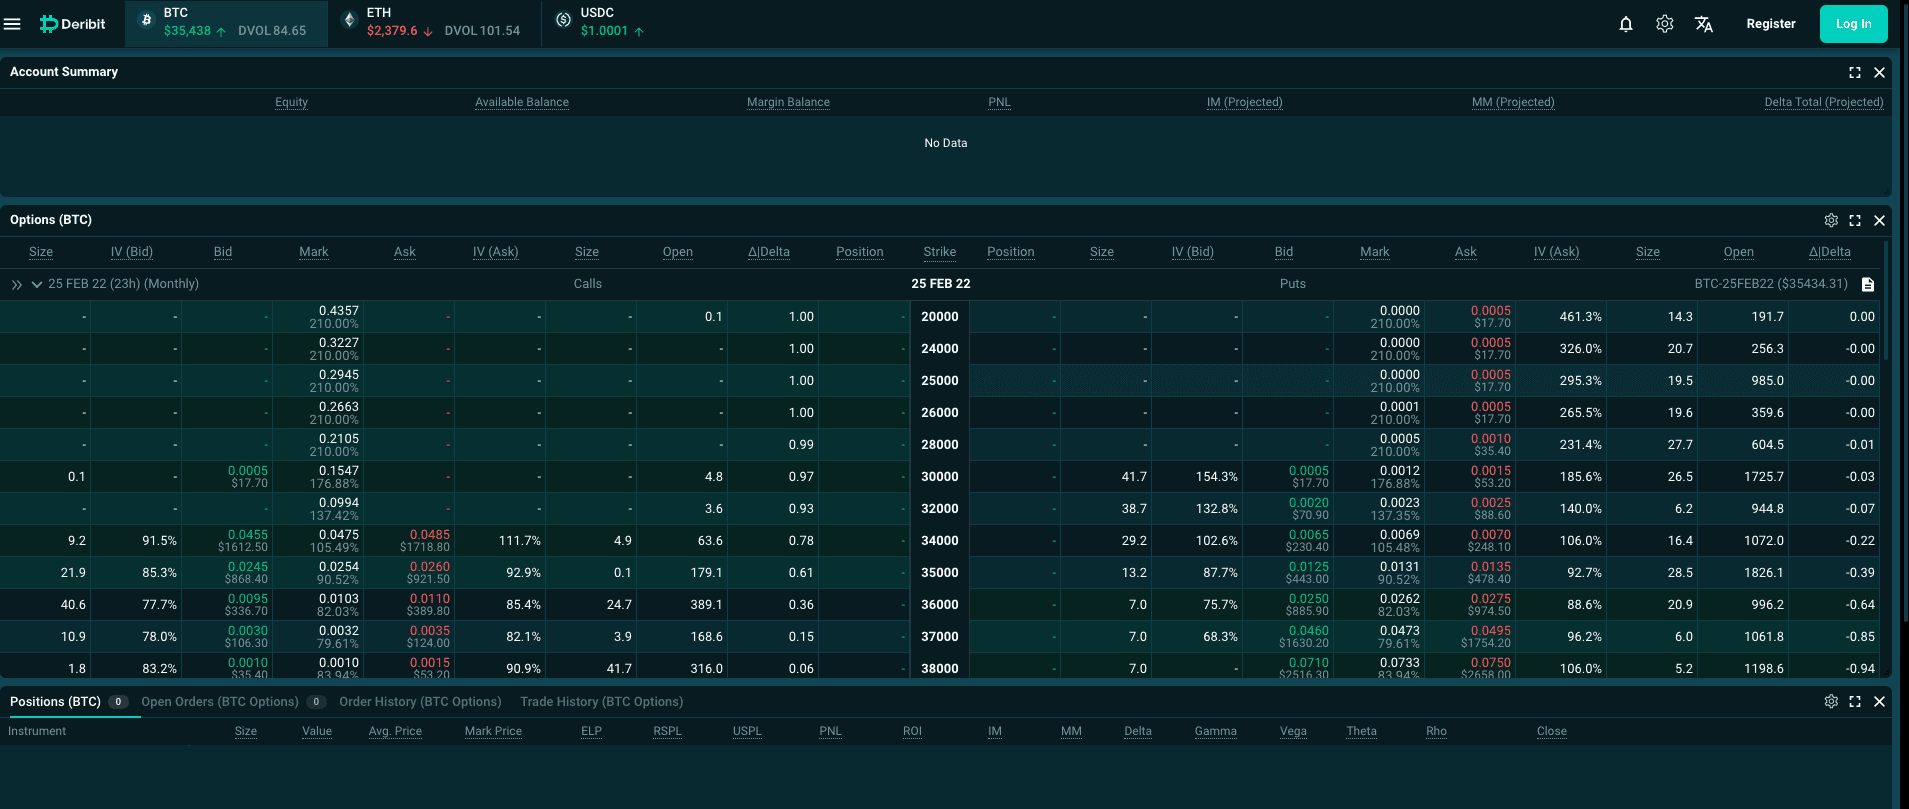Collapse the 25 FEB 22 expiry row

(x=37, y=285)
